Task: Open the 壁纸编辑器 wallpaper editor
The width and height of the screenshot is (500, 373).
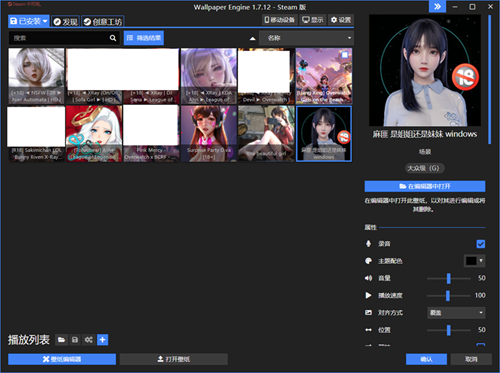Action: 62,359
